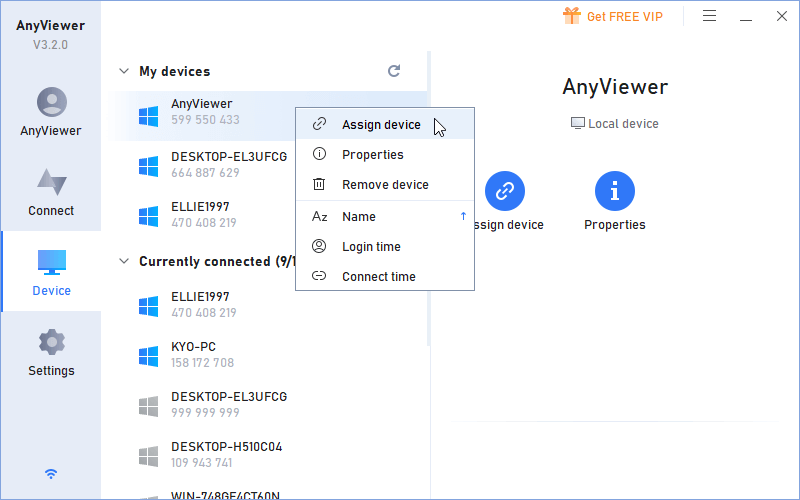Select the Device monitor icon in sidebar
This screenshot has width=800, height=500.
[51, 263]
